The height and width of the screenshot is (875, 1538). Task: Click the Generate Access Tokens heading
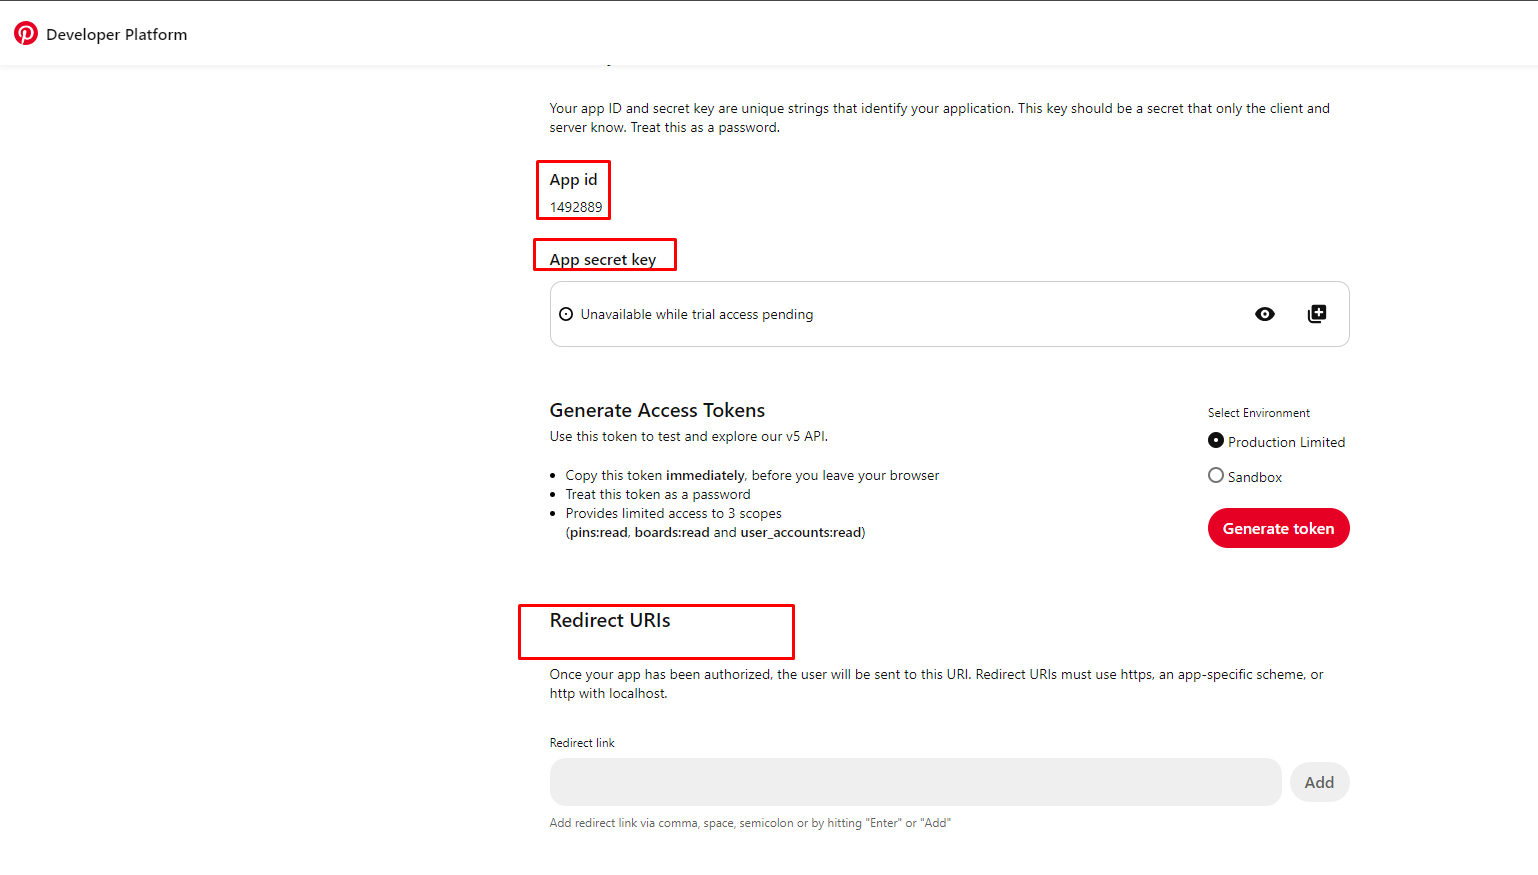tap(657, 410)
